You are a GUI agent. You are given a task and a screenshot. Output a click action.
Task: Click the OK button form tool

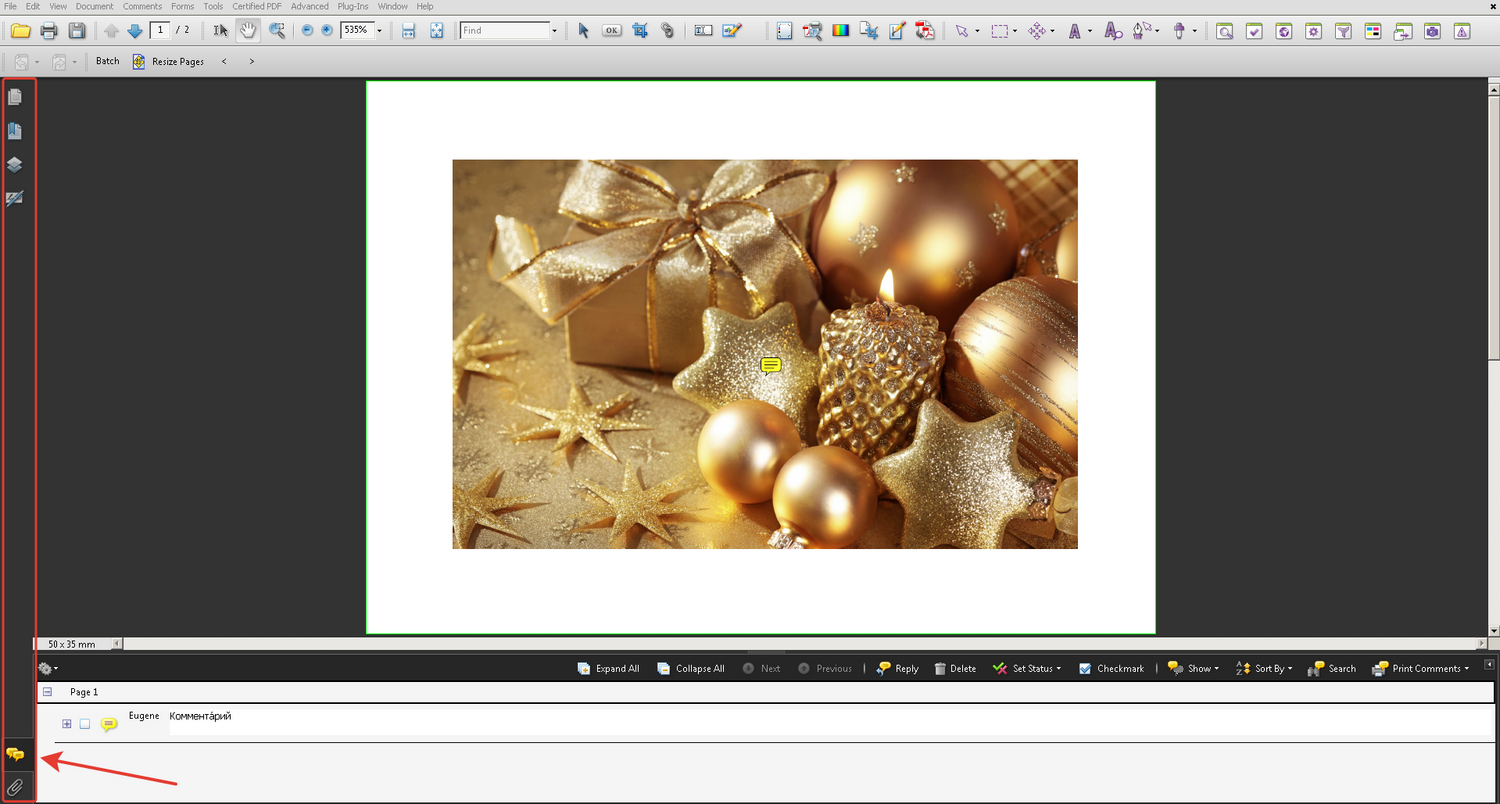611,31
